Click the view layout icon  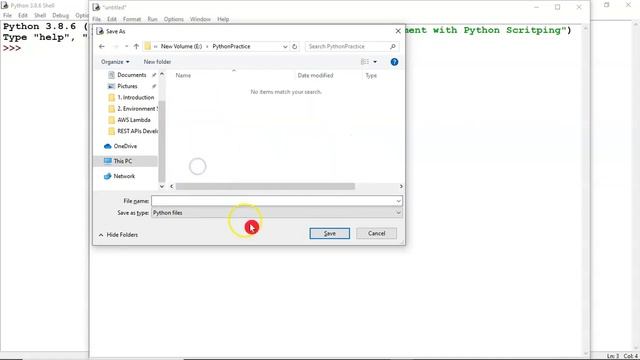pyautogui.click(x=364, y=62)
